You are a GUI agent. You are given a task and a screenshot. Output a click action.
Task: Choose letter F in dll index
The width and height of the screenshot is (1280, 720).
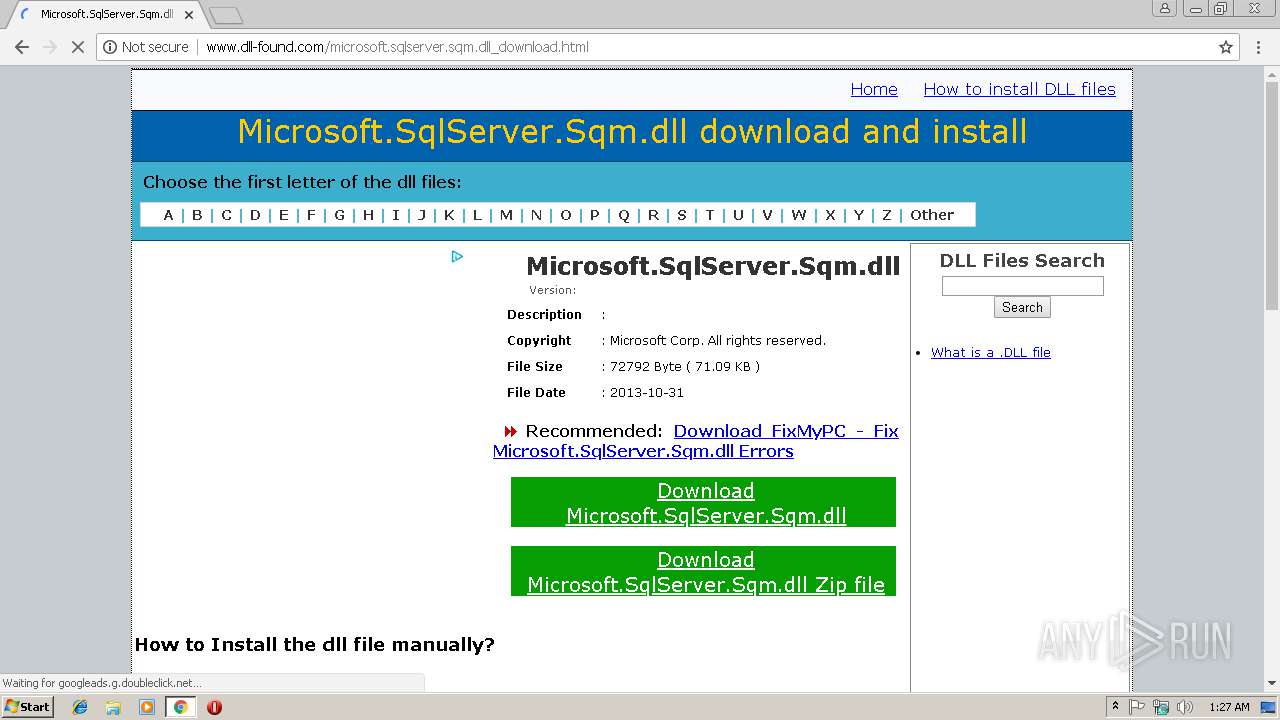click(x=311, y=215)
